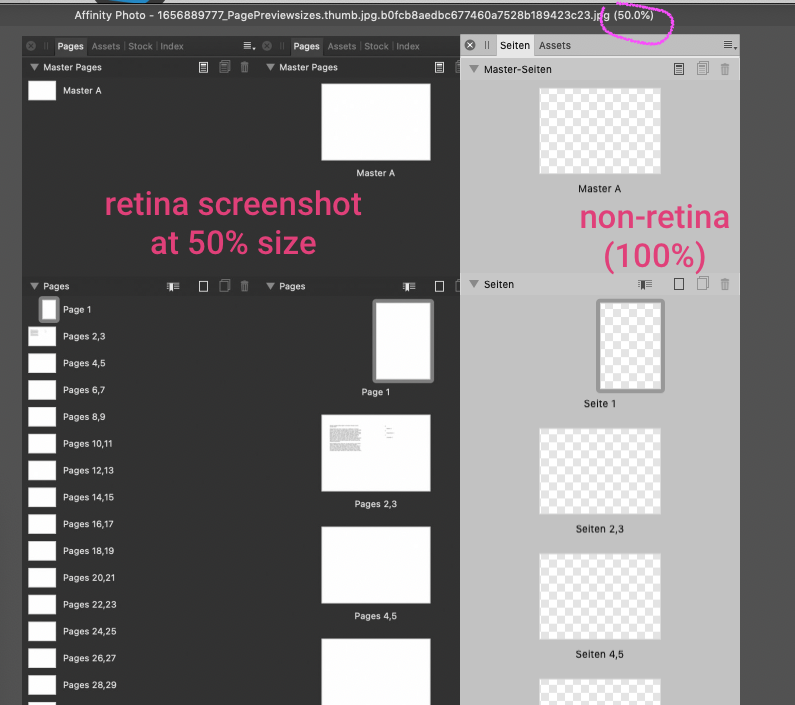
Task: Duplicate master icon in Master-Seiten header
Action: tap(702, 68)
